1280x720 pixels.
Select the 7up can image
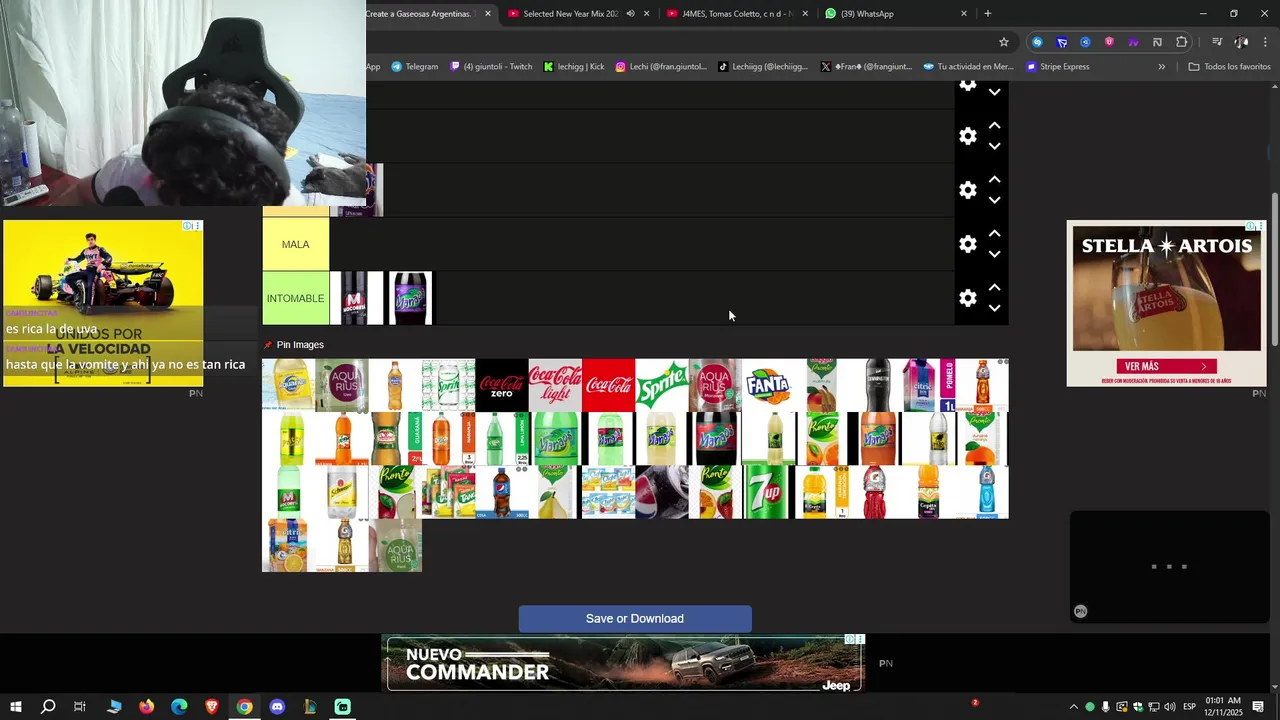(x=768, y=492)
